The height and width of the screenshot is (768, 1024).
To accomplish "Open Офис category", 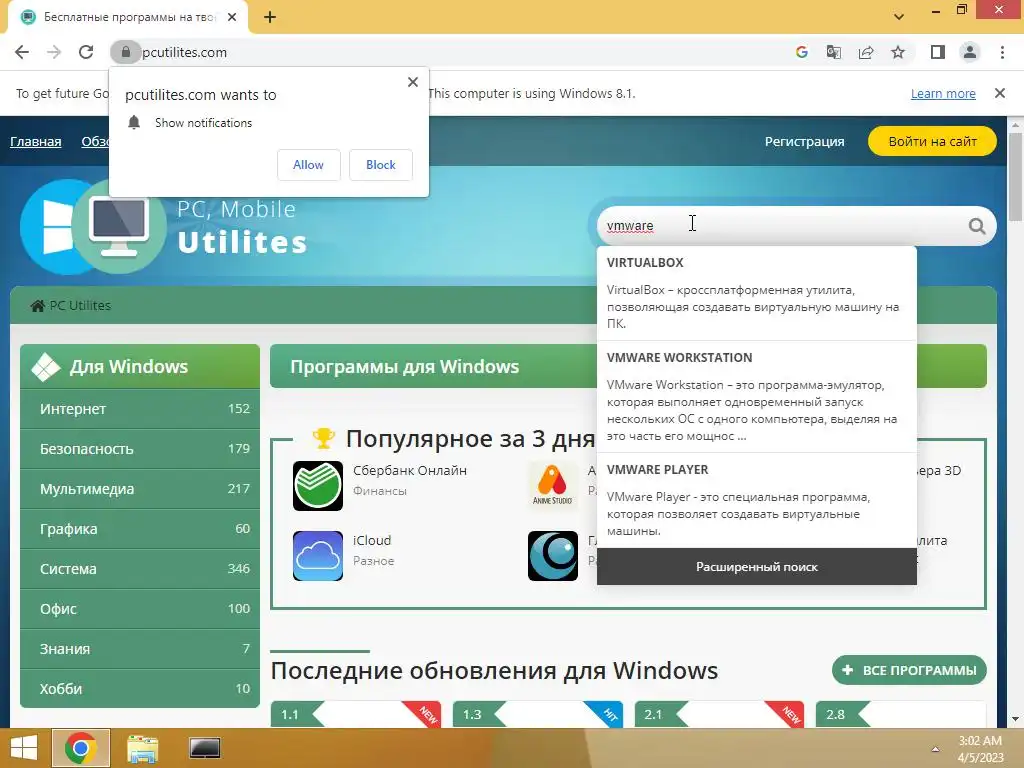I will [x=140, y=609].
